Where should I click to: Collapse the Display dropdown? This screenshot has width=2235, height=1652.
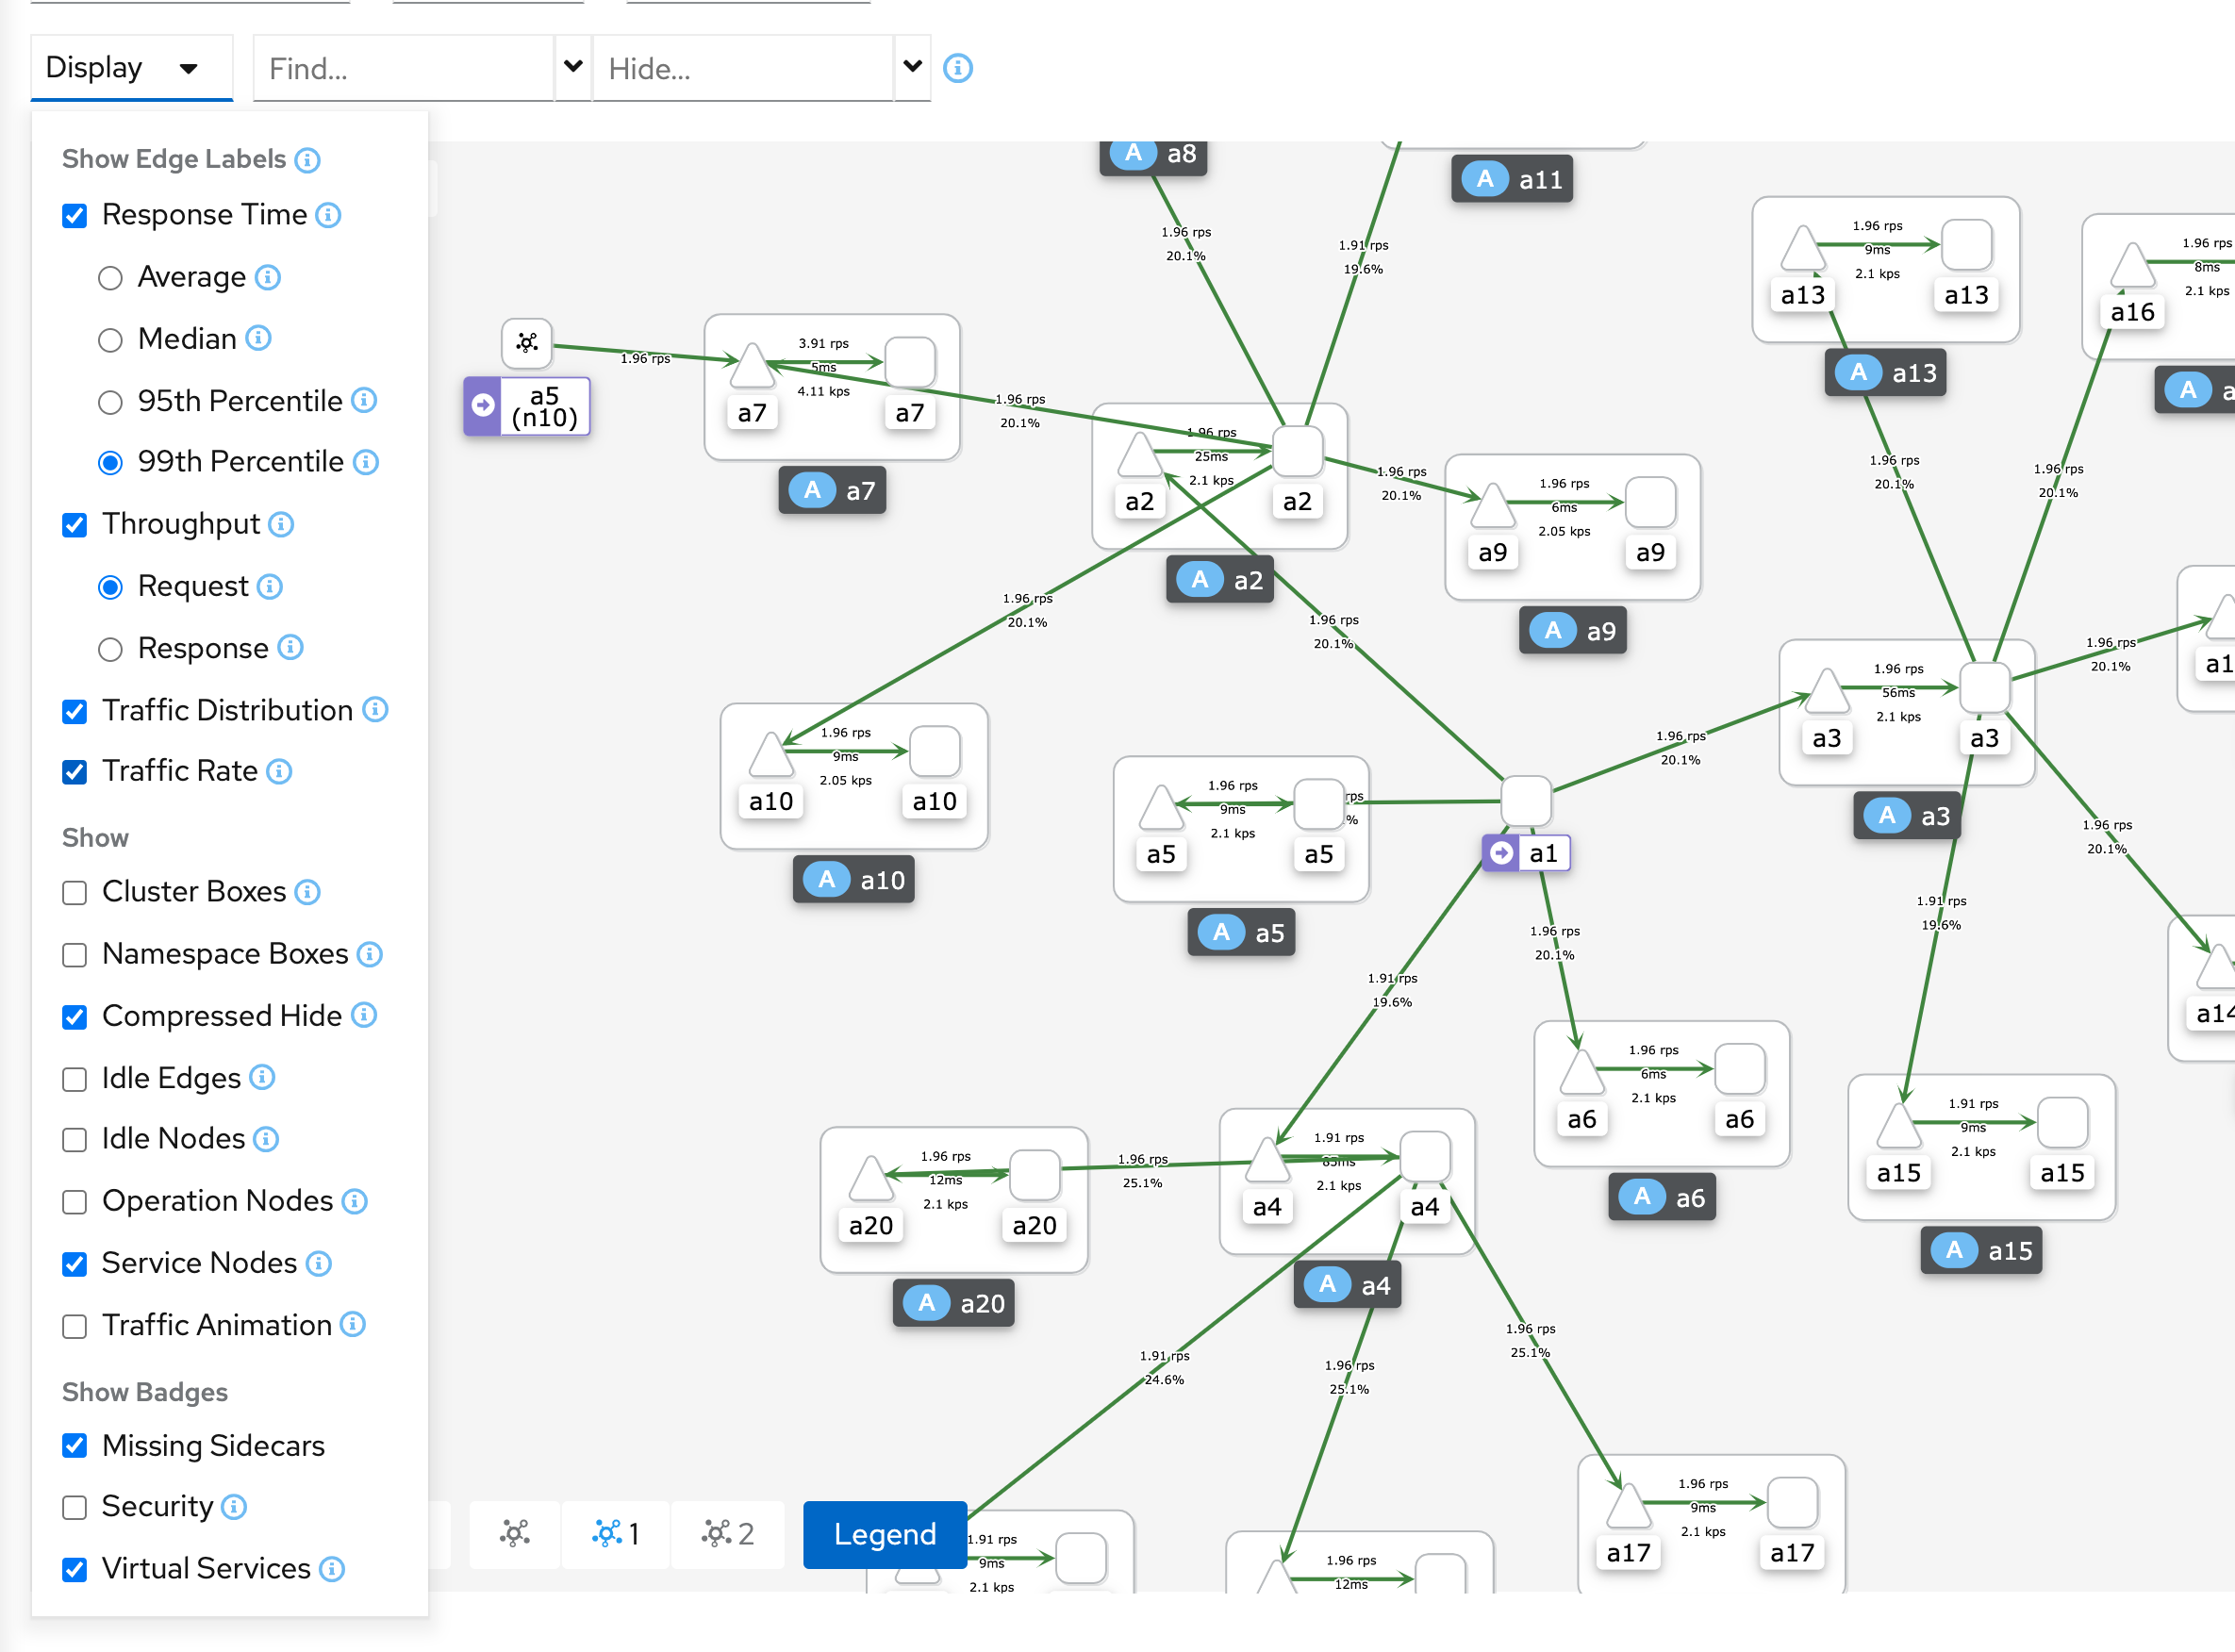(132, 68)
